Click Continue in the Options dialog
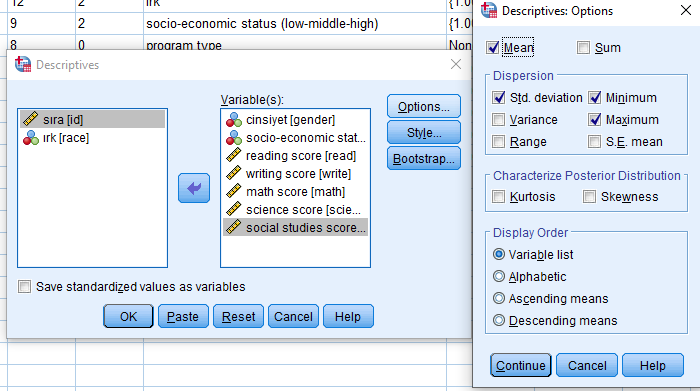 pyautogui.click(x=521, y=366)
